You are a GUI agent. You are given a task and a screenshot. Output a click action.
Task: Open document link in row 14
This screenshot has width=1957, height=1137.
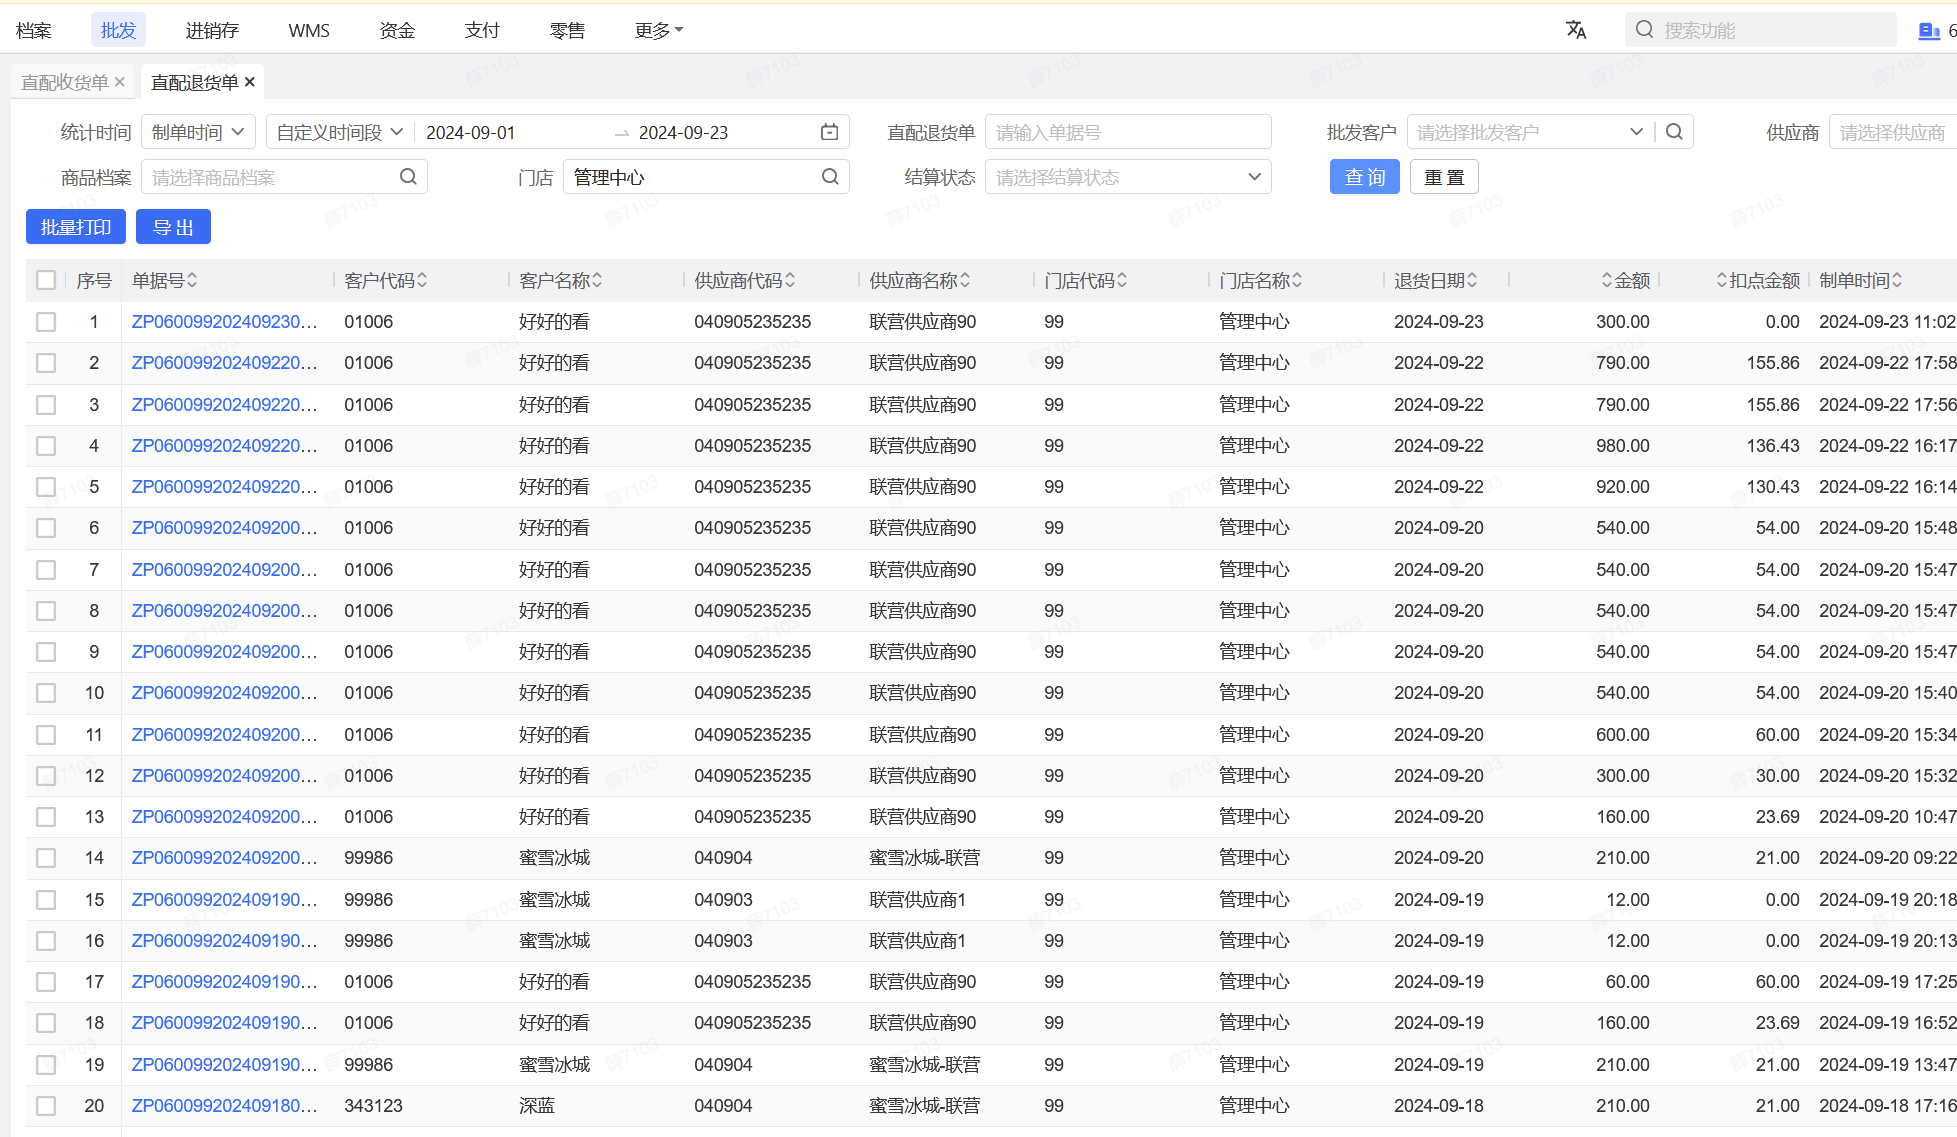(224, 858)
